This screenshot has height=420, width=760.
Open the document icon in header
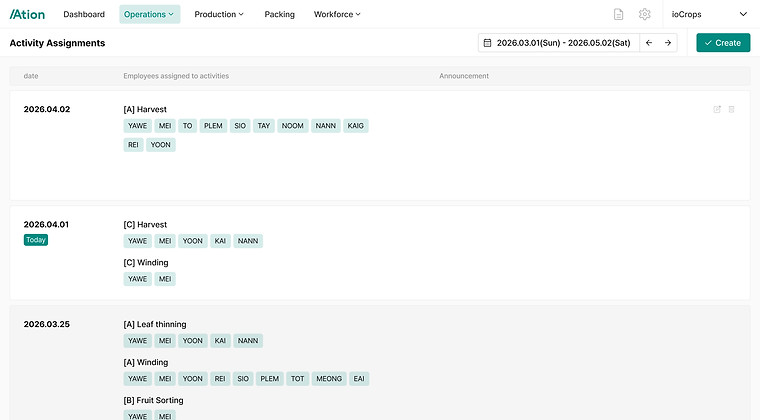pos(618,15)
